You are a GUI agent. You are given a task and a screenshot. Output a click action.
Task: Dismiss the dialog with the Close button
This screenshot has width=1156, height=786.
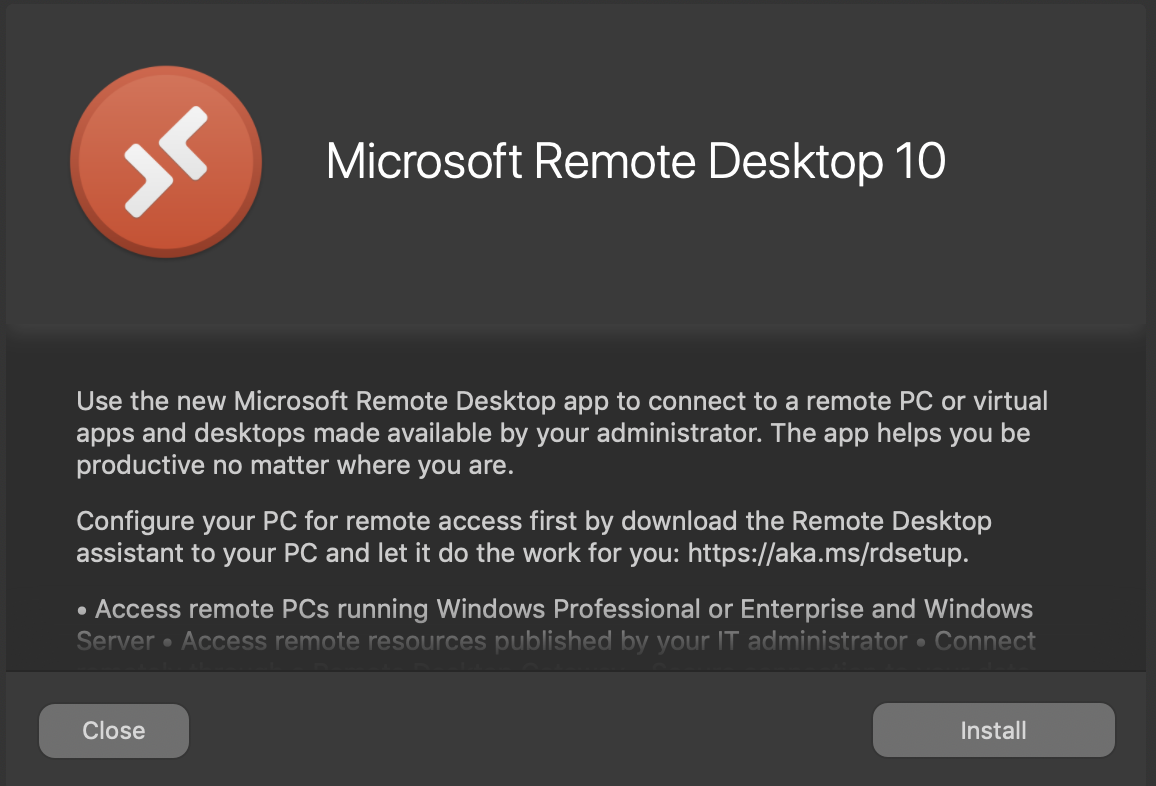114,730
